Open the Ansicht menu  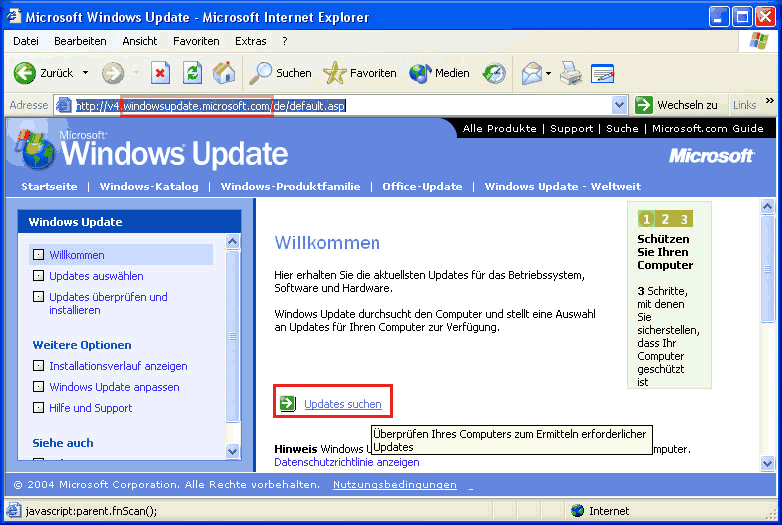140,41
